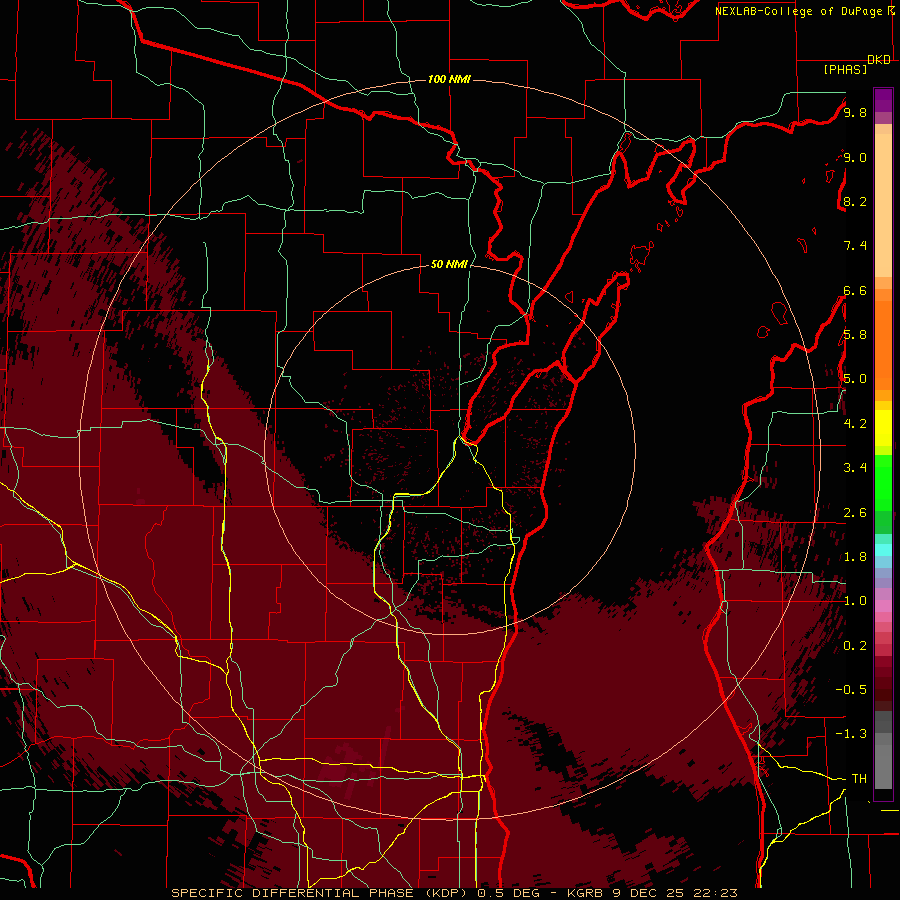Click the 0.2 value on the color scale
Image resolution: width=900 pixels, height=900 pixels.
point(855,645)
